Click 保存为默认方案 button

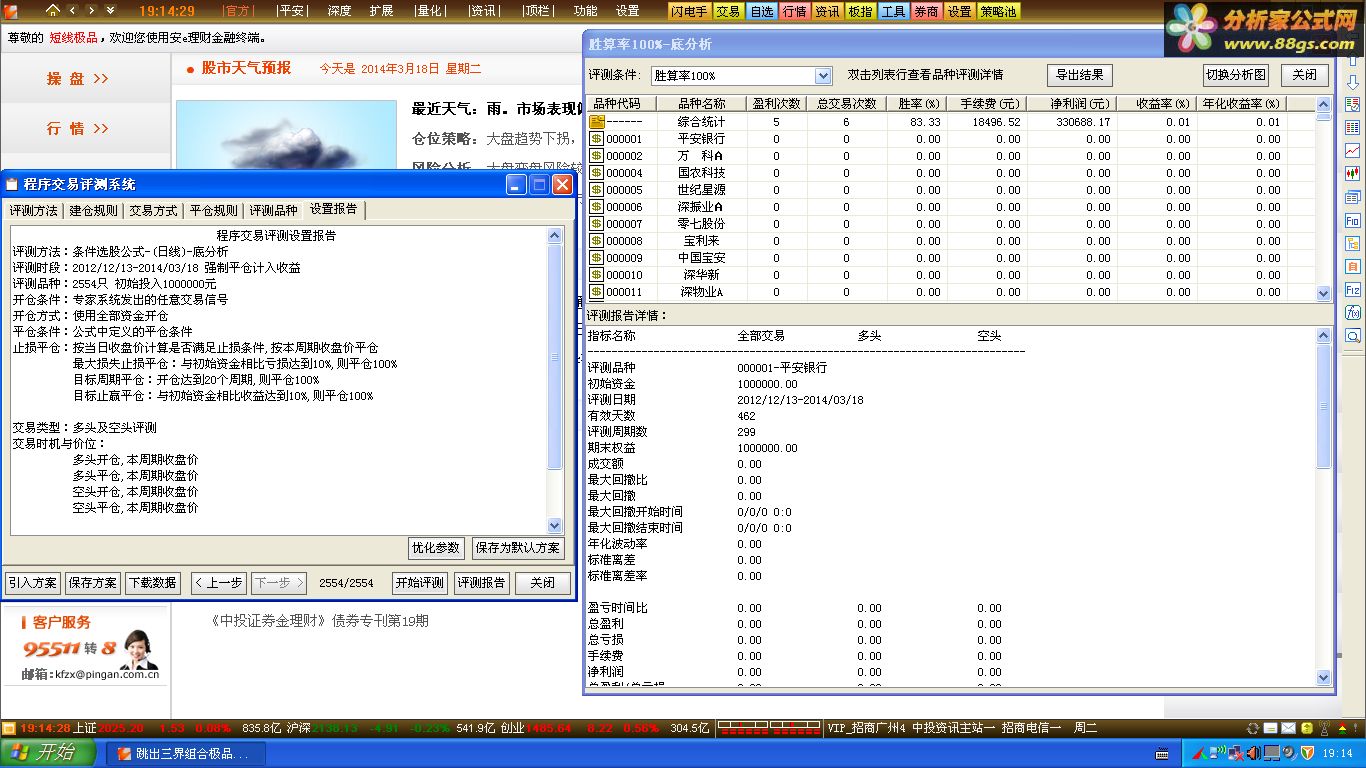coord(518,548)
